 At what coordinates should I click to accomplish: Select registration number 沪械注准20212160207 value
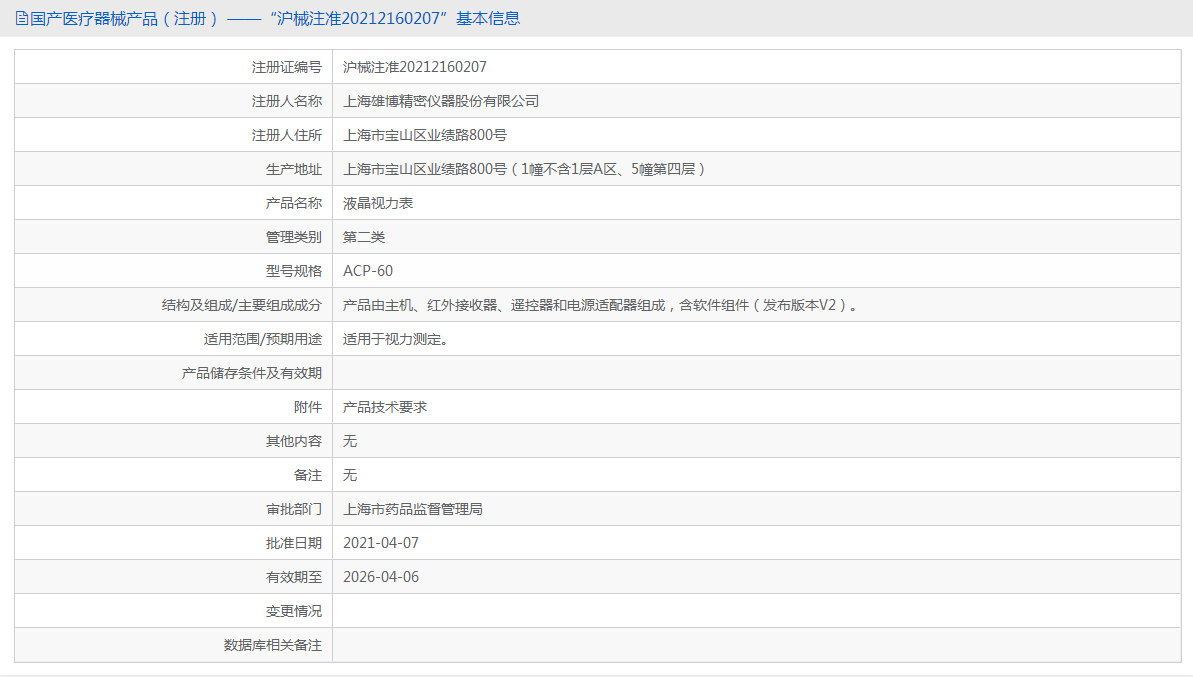[415, 67]
